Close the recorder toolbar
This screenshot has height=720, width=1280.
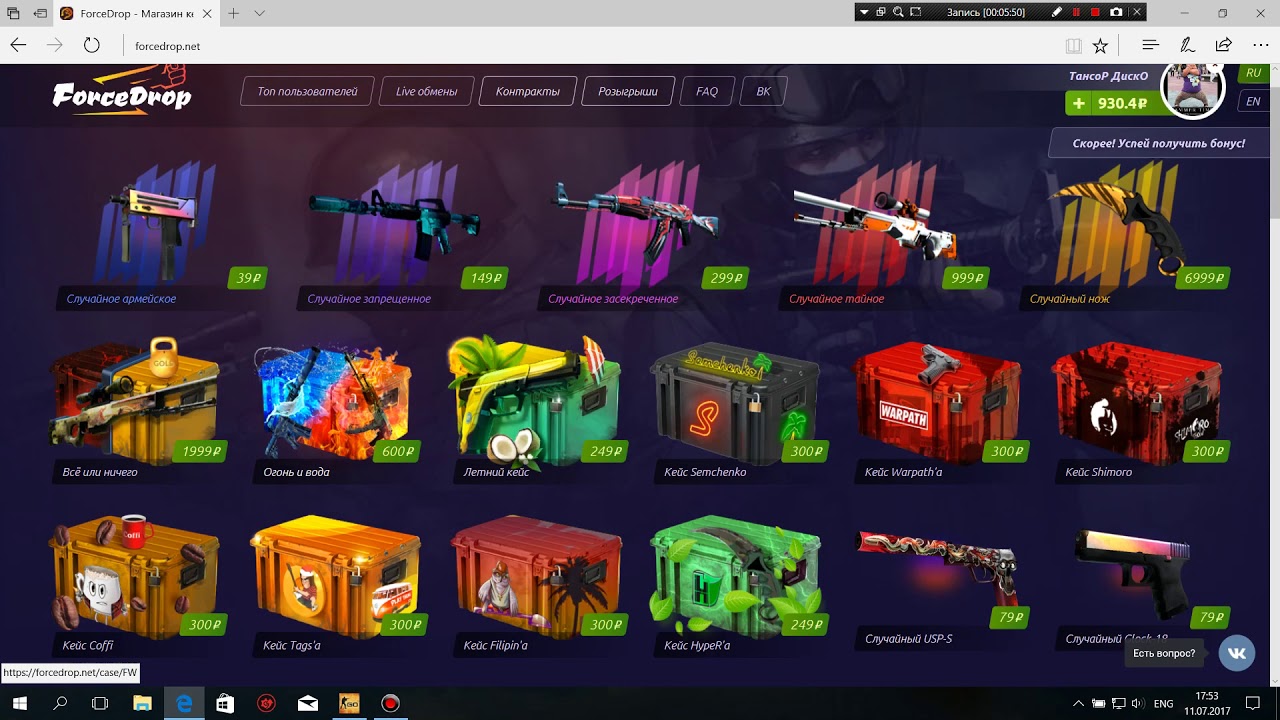(x=1137, y=12)
